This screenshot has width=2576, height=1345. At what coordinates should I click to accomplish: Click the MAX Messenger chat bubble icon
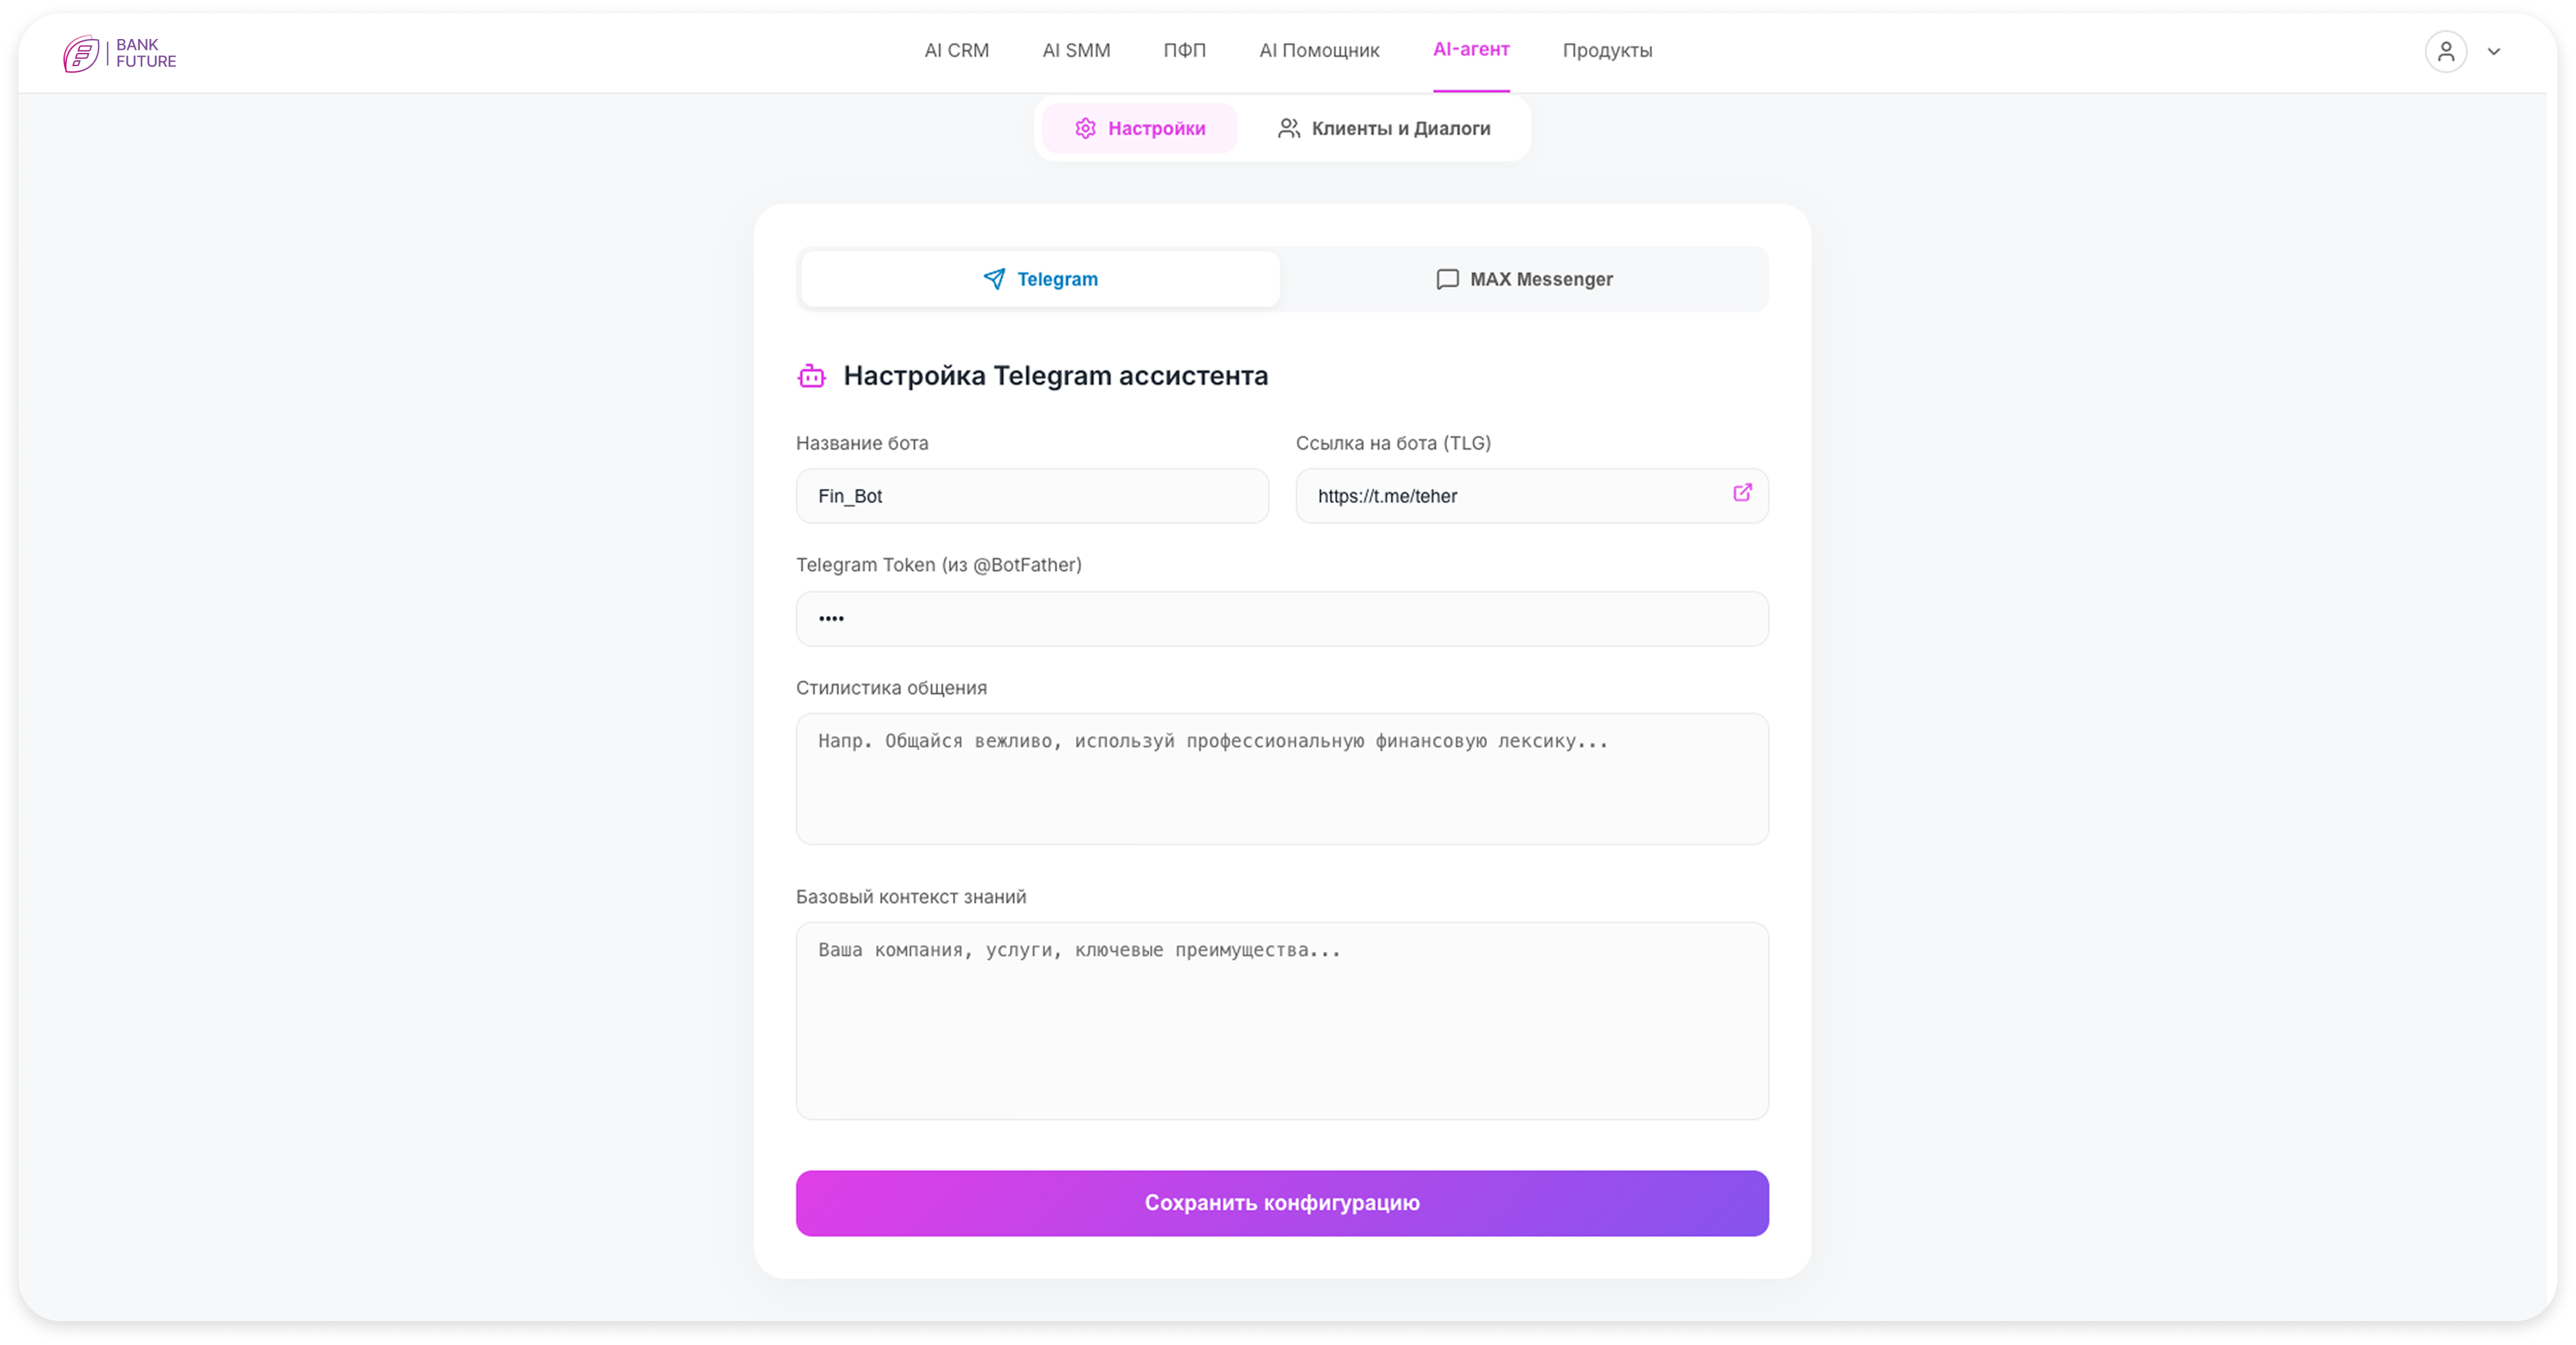1447,279
